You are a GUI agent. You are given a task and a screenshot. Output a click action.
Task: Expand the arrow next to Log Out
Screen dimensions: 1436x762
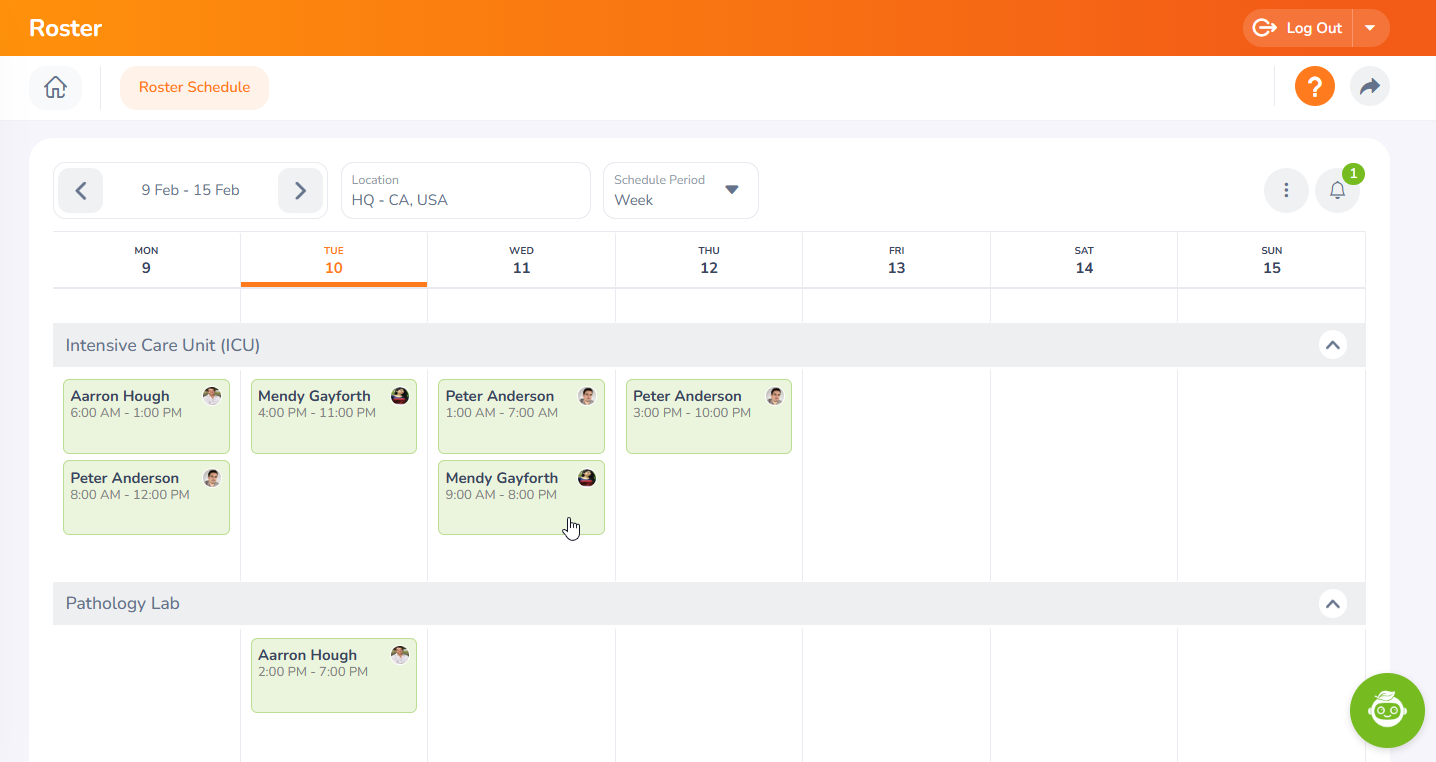click(1370, 28)
